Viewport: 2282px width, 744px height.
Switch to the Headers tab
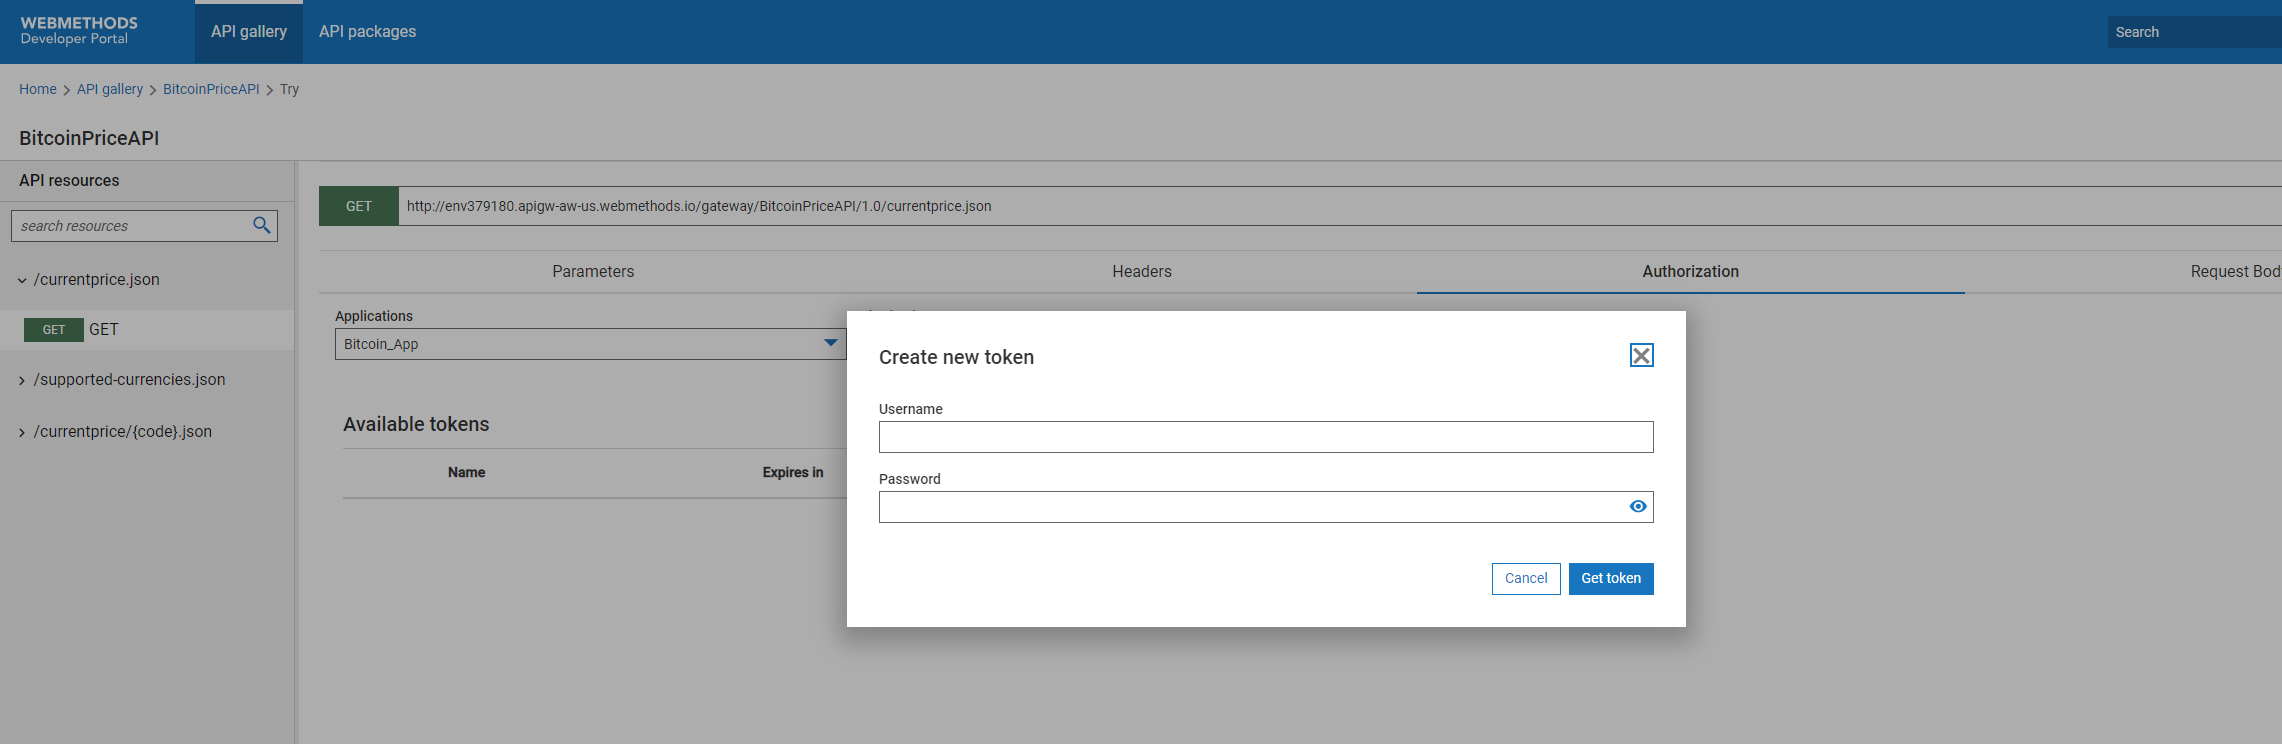pos(1141,271)
